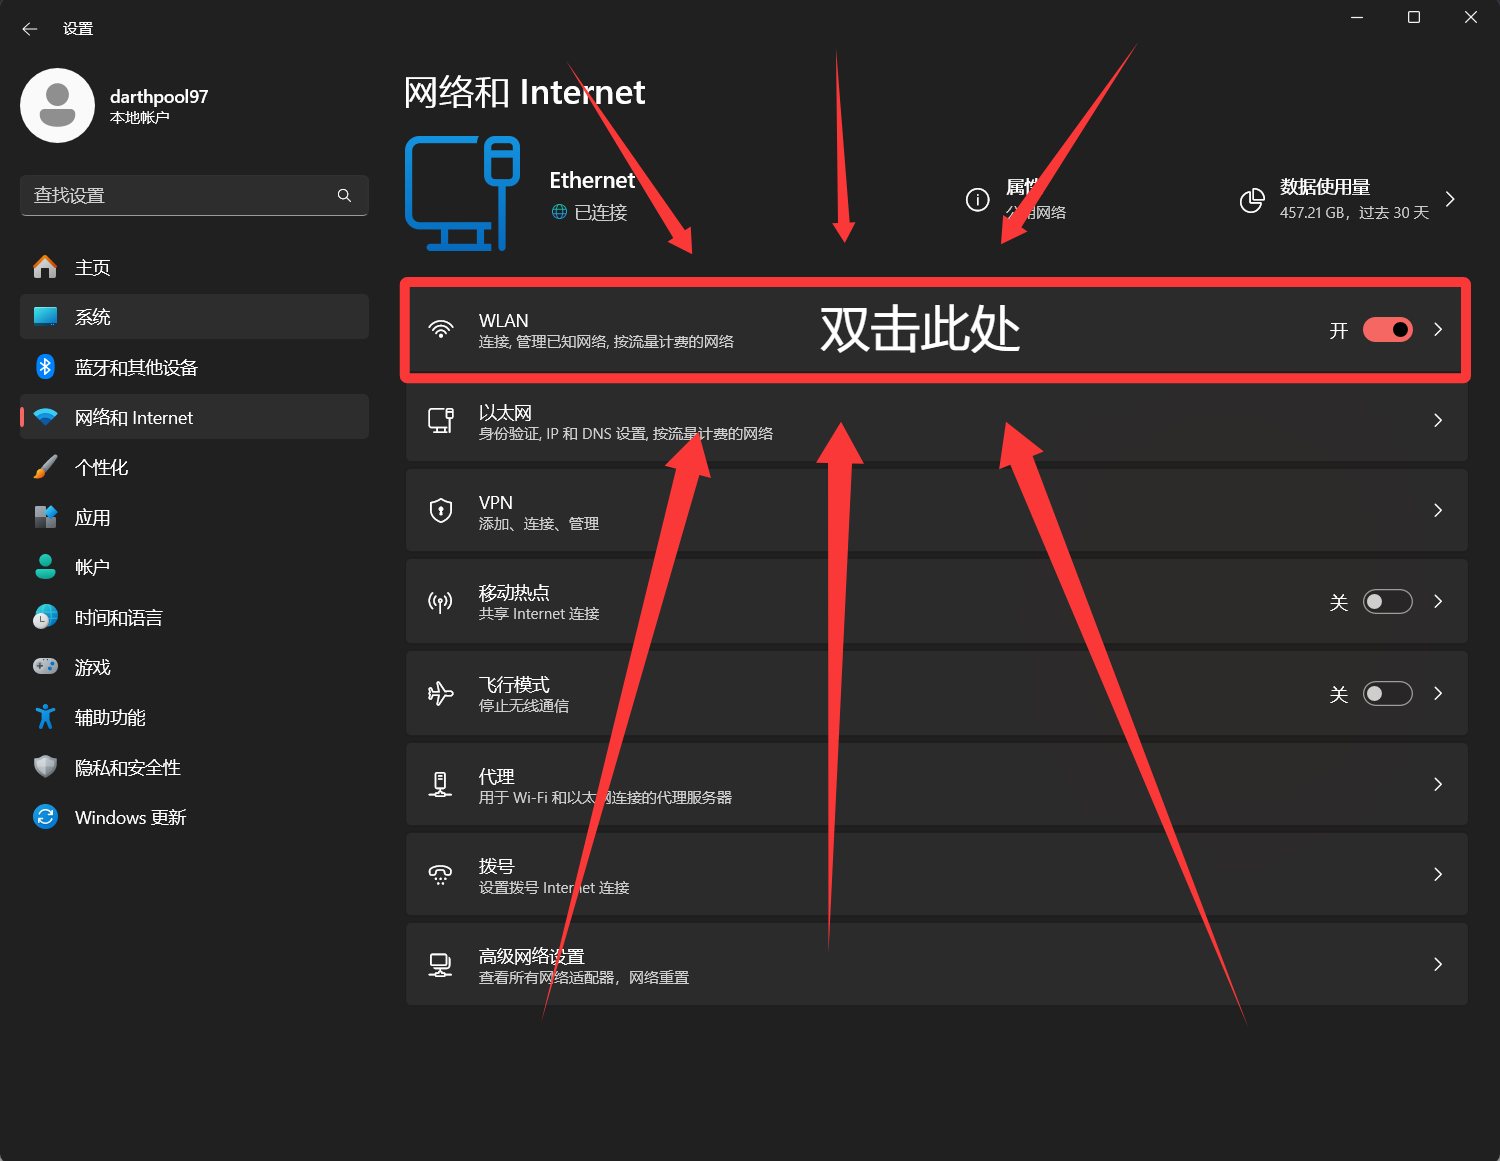
Task: Turn on airplane mode toggle
Action: [x=1387, y=694]
